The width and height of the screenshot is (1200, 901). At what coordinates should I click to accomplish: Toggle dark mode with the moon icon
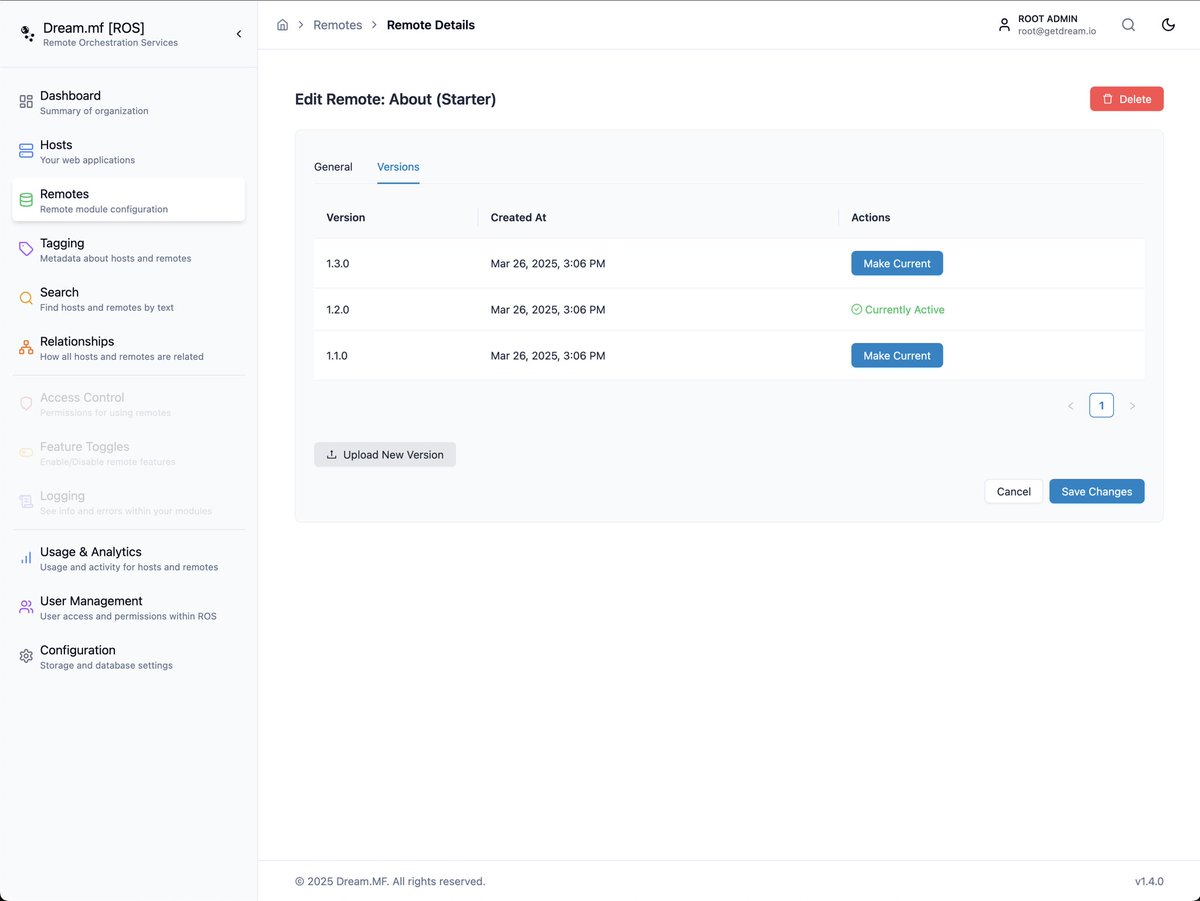[x=1168, y=25]
